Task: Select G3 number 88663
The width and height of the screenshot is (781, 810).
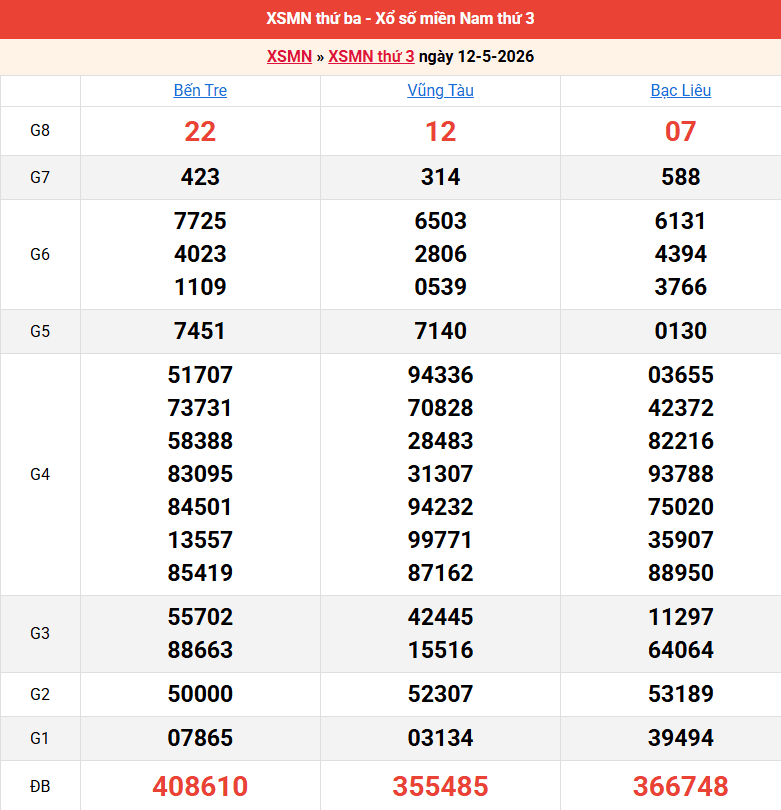Action: click(200, 650)
